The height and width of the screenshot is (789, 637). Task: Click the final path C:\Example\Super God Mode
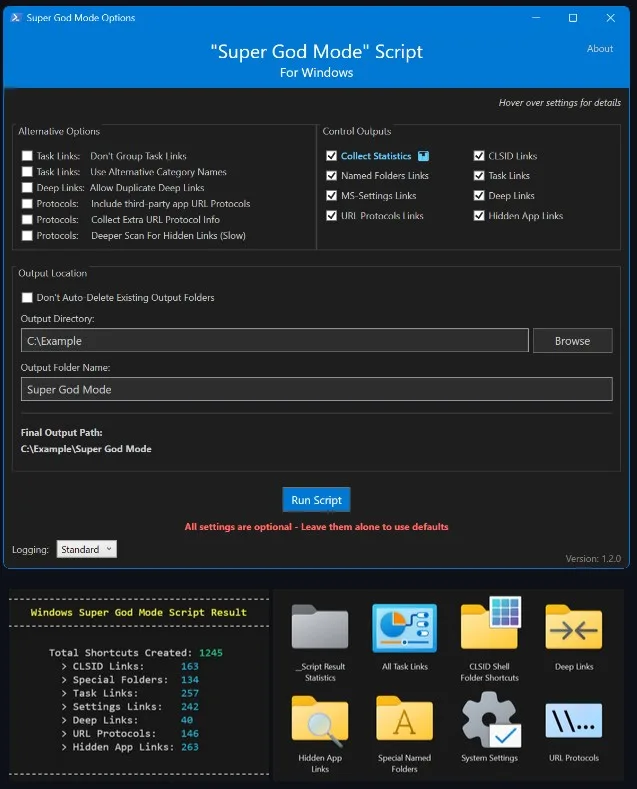86,449
